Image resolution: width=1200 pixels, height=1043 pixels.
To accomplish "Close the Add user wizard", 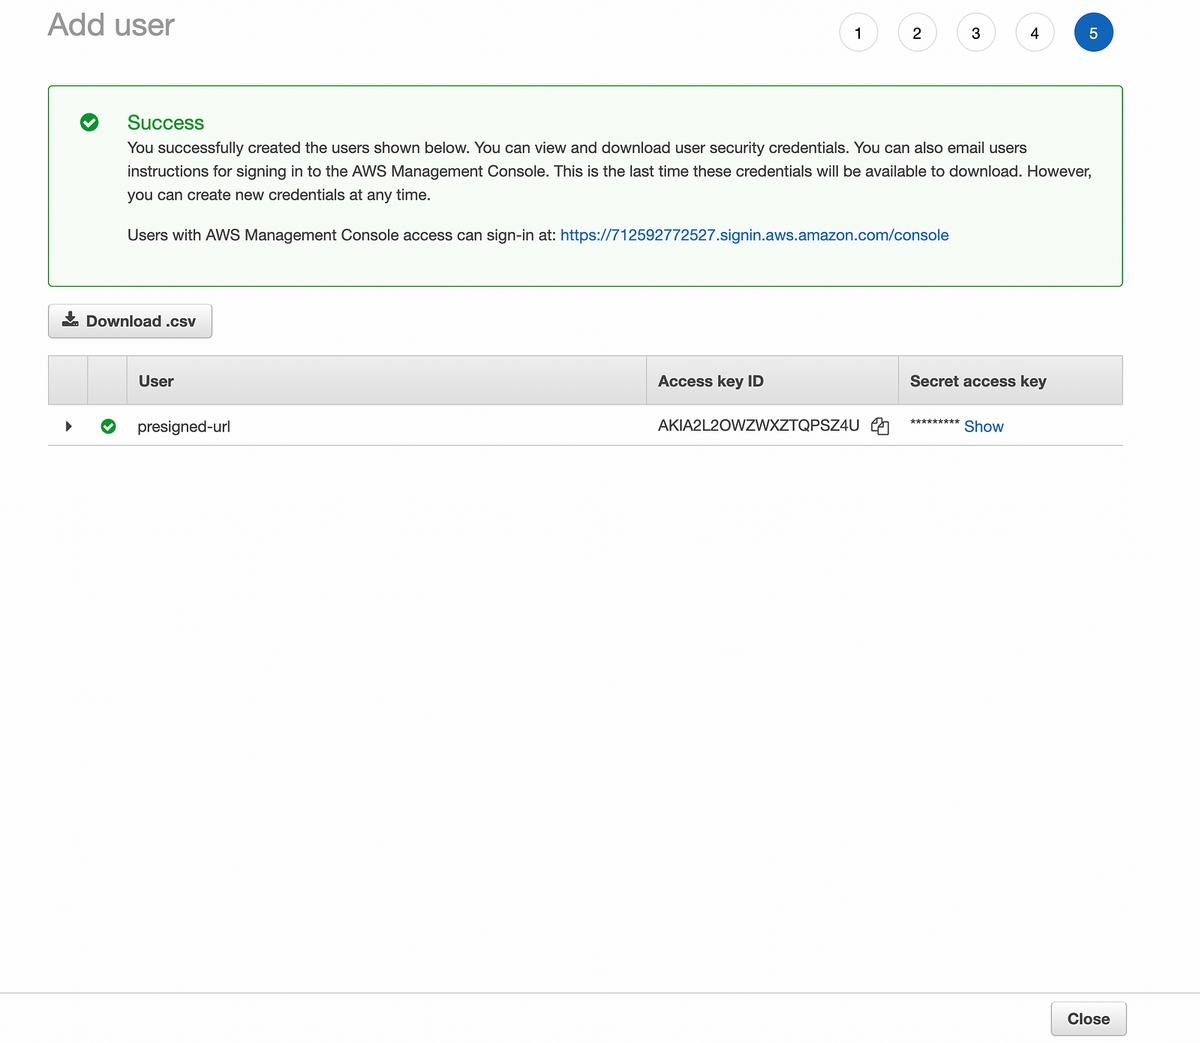I will coord(1088,1019).
